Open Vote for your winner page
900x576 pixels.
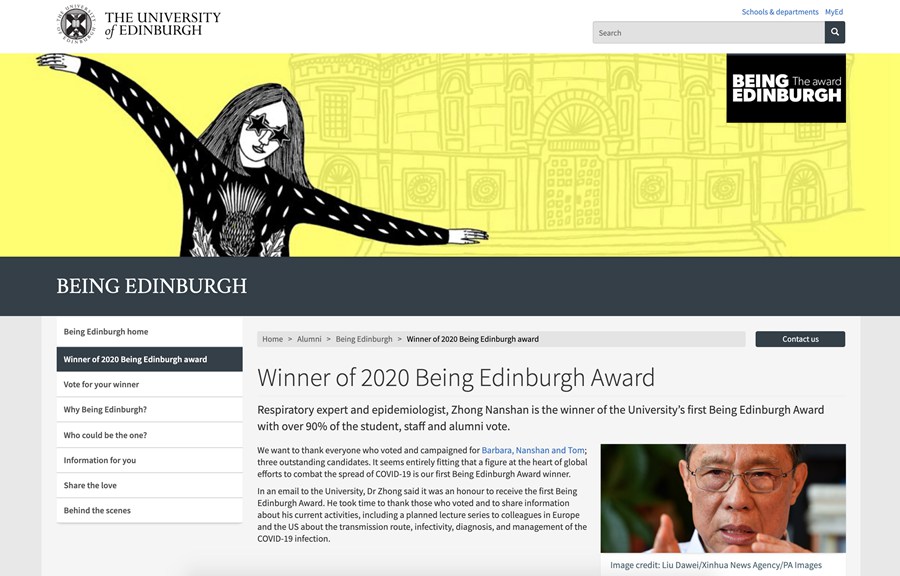149,384
